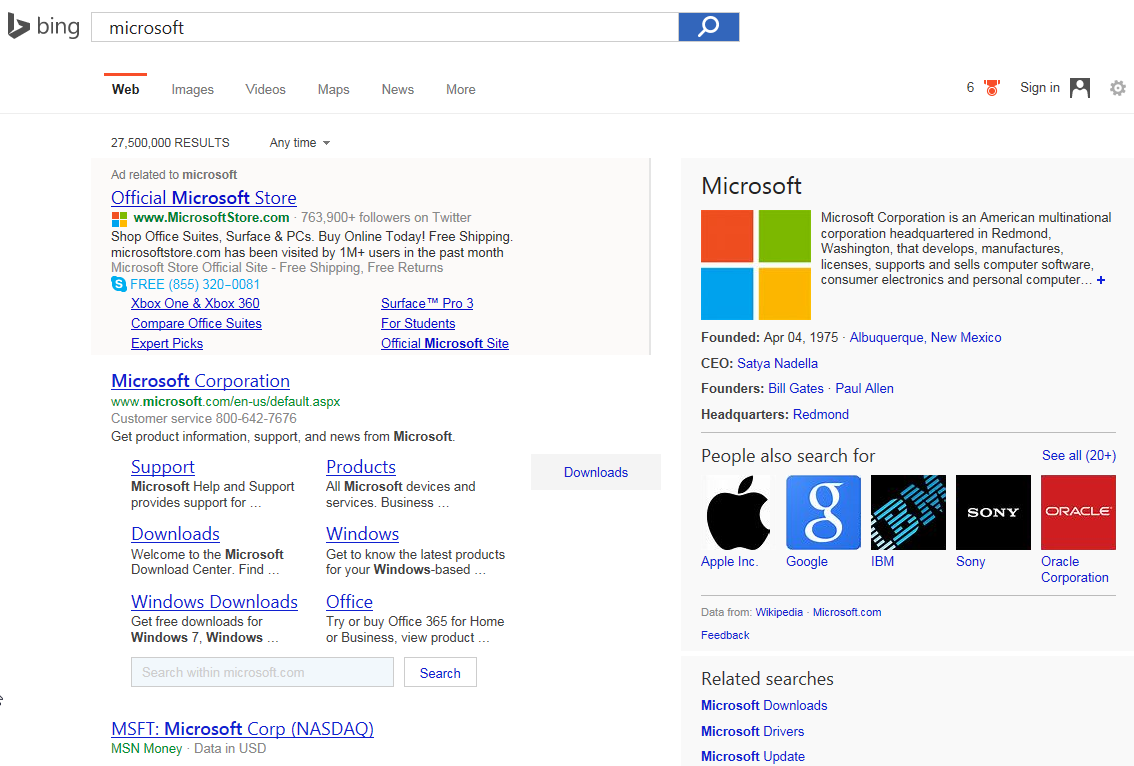Open the Oracle logo thumbnail

(x=1078, y=512)
